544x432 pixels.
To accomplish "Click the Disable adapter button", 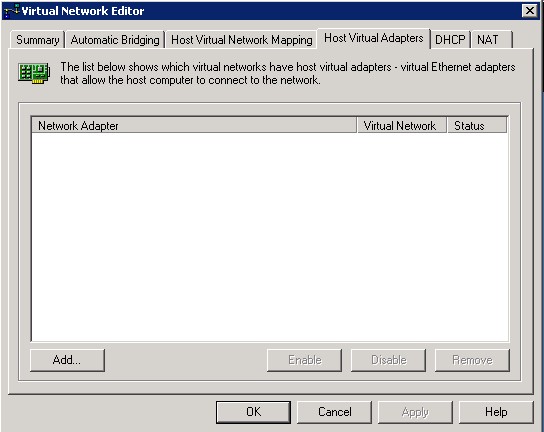I will (x=388, y=360).
